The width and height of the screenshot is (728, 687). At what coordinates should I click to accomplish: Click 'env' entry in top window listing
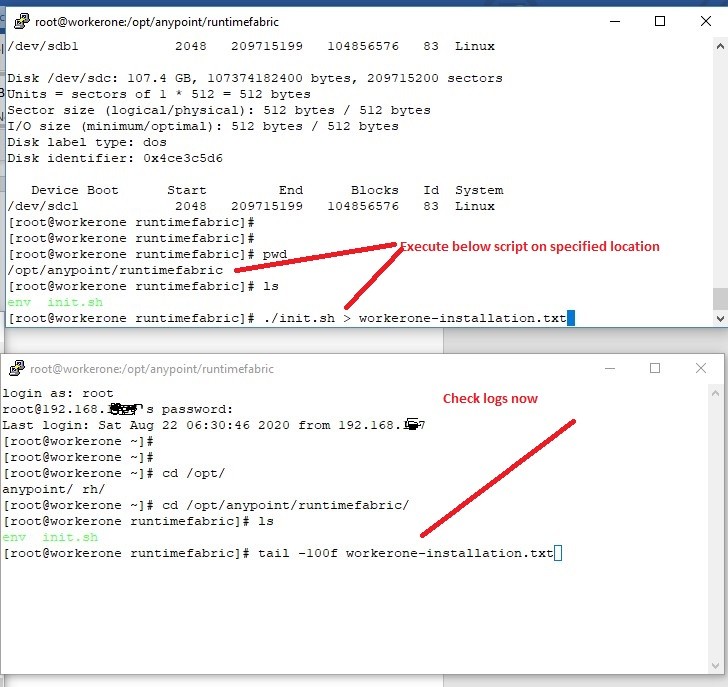point(19,302)
